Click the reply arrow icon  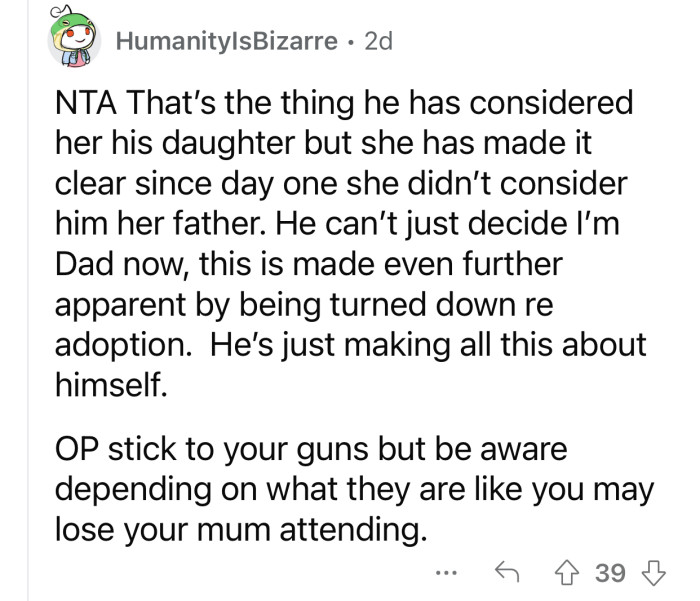tap(509, 573)
